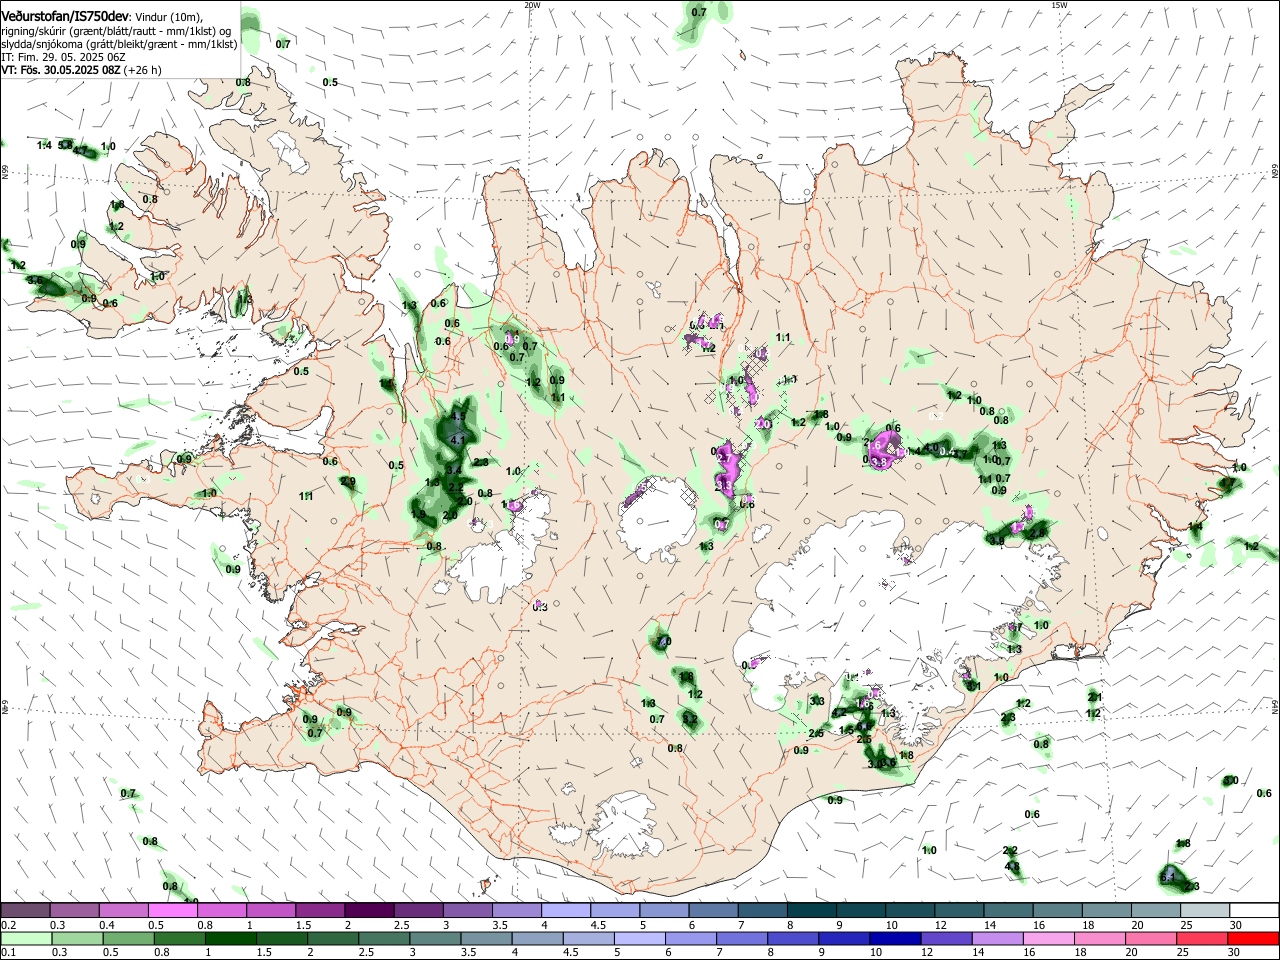This screenshot has height=960, width=1280.
Task: Pick the pale grey swatch labeled 25 in snow scale
Action: pyautogui.click(x=1204, y=911)
